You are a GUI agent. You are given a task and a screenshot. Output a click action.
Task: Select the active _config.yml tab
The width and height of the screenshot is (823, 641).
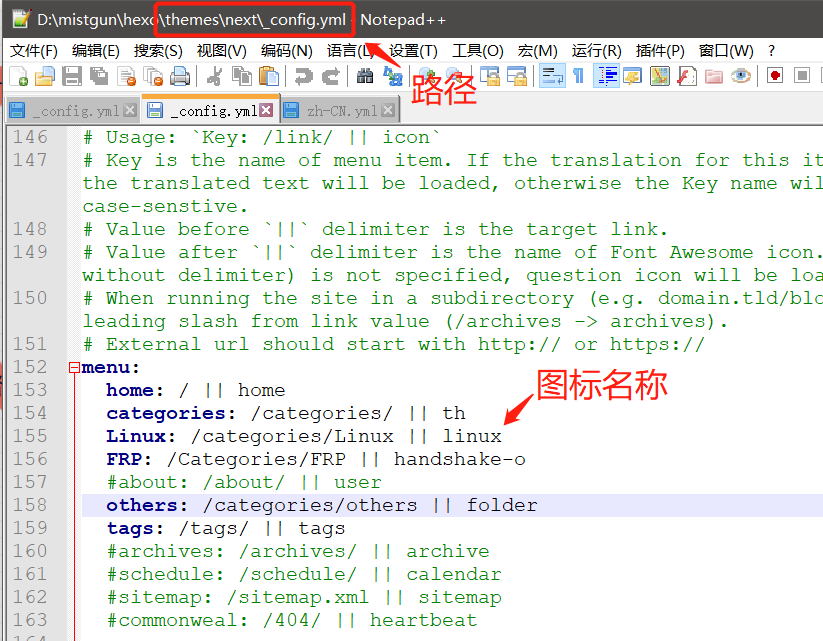click(x=211, y=110)
